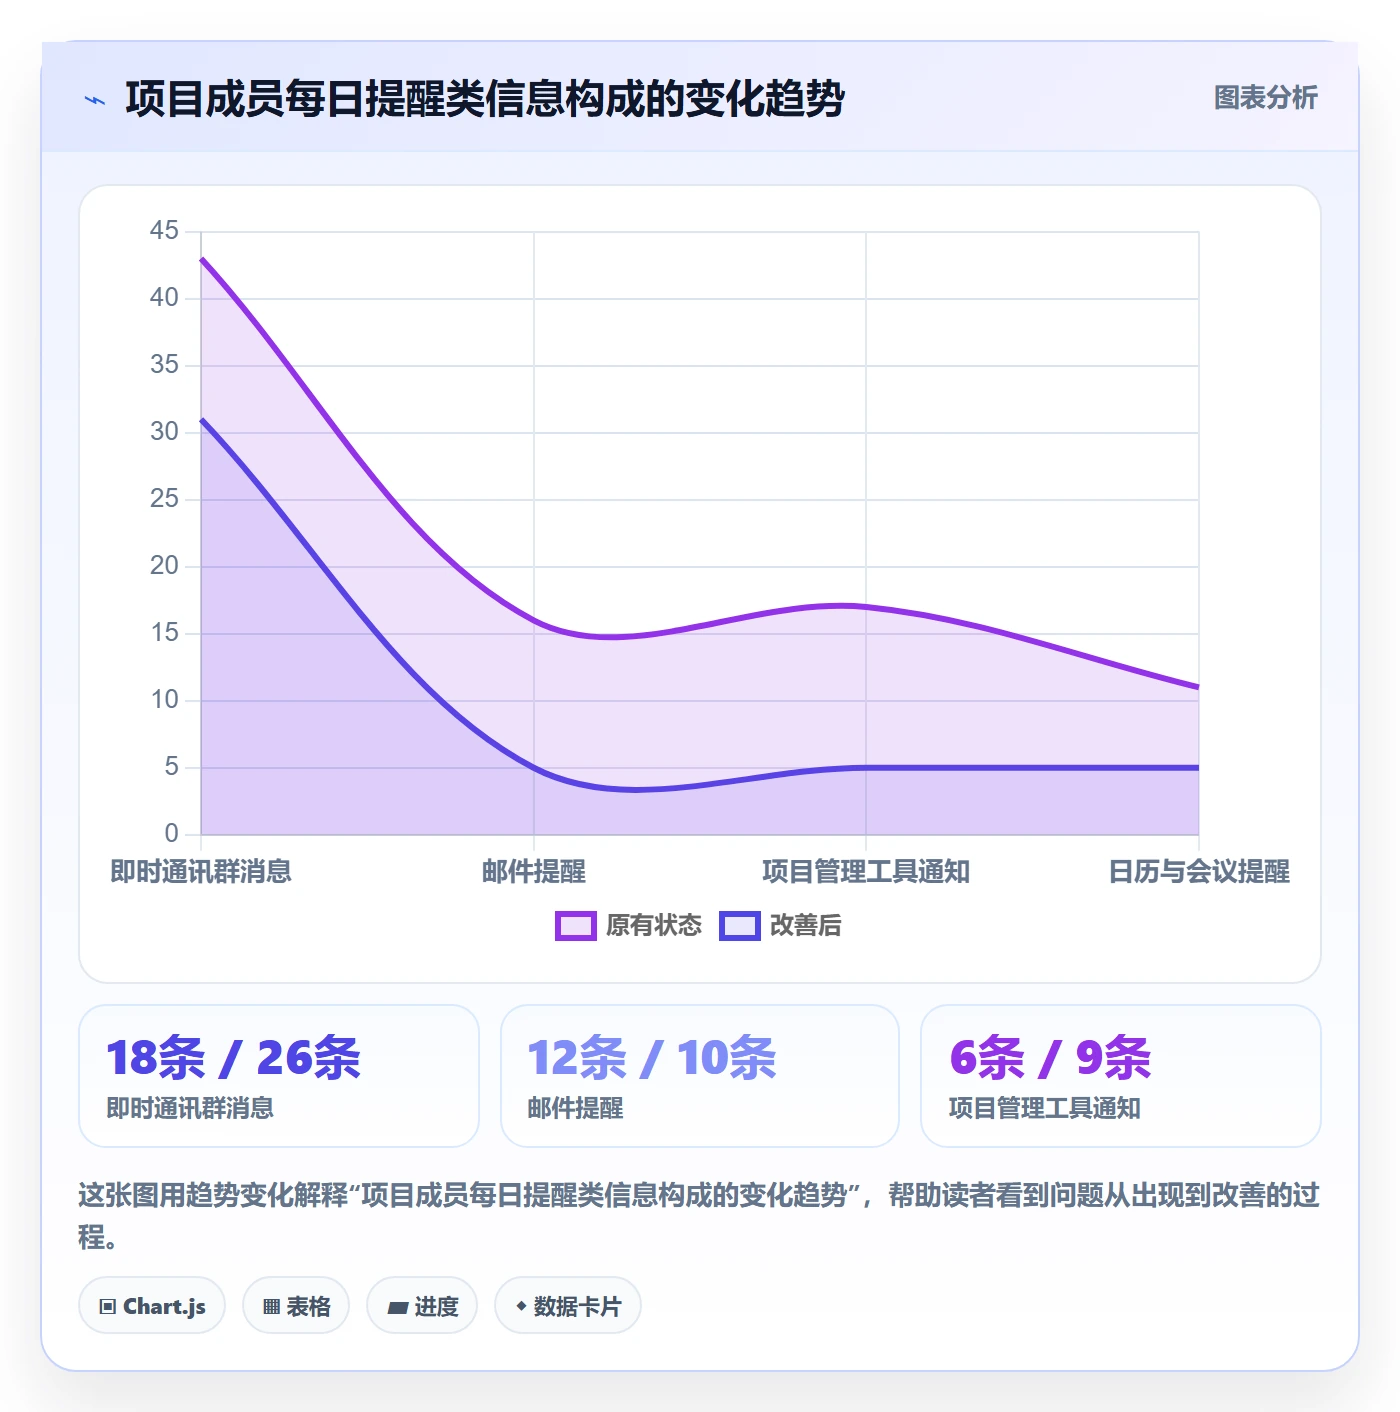
Task: Click the description paragraph below the cards
Action: click(699, 1216)
